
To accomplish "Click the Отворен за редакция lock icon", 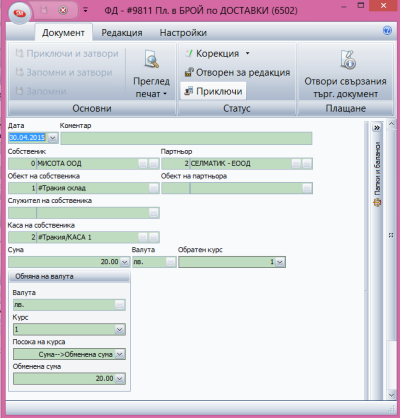I will (x=189, y=72).
